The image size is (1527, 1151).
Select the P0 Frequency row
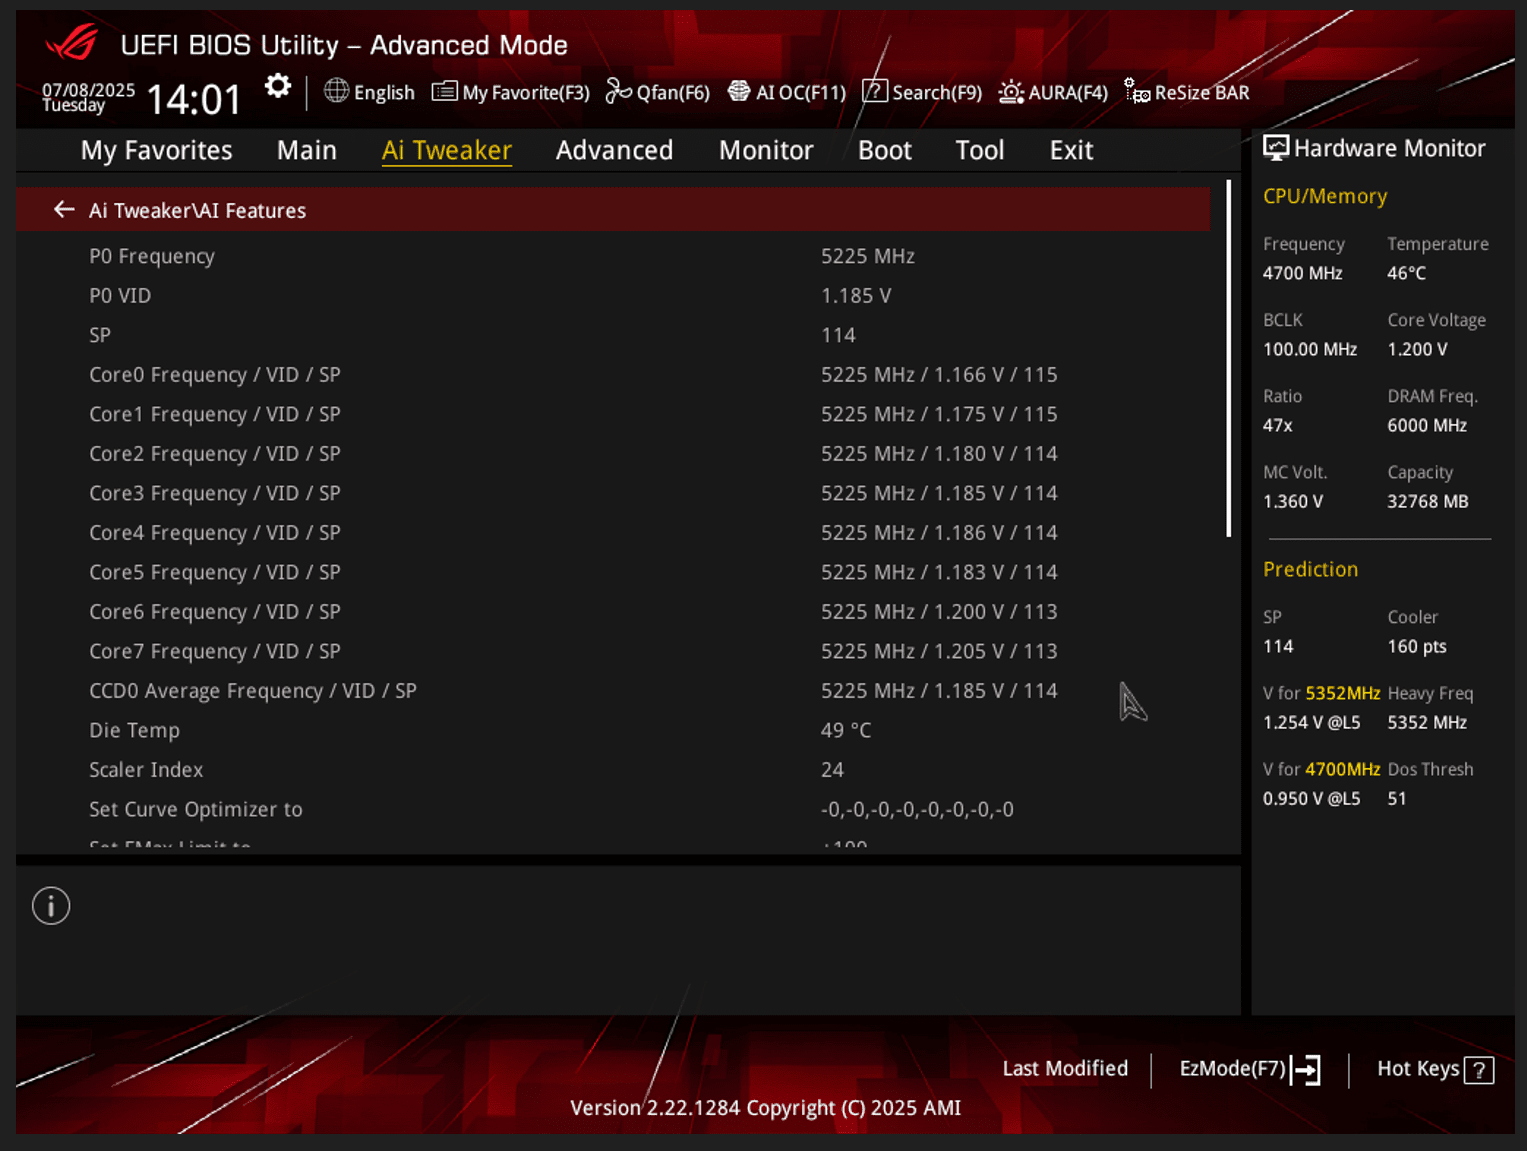pos(613,256)
